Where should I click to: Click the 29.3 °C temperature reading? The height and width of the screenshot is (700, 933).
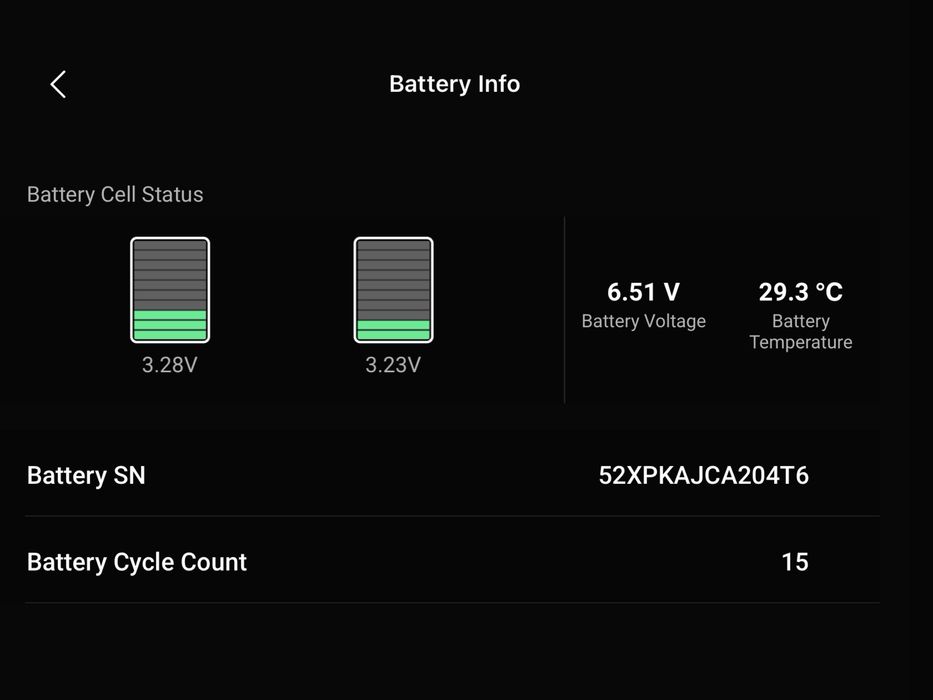click(x=800, y=292)
